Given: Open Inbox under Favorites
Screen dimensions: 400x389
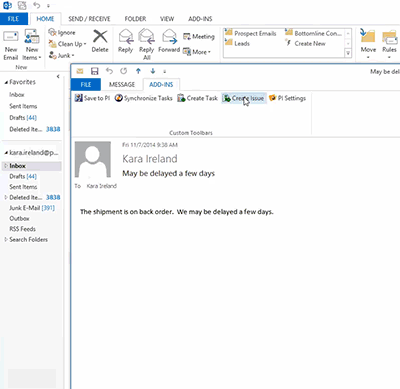Looking at the screenshot, I should [17, 94].
